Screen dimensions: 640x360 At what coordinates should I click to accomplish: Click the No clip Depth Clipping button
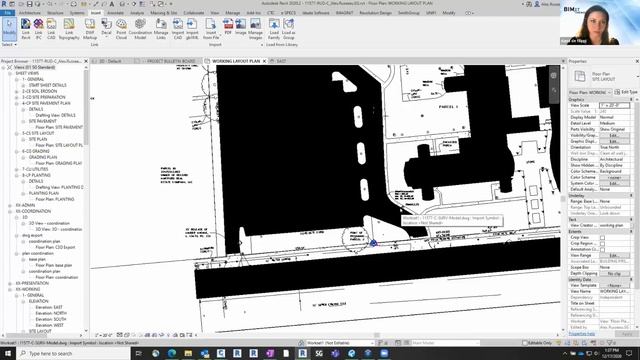(x=614, y=273)
